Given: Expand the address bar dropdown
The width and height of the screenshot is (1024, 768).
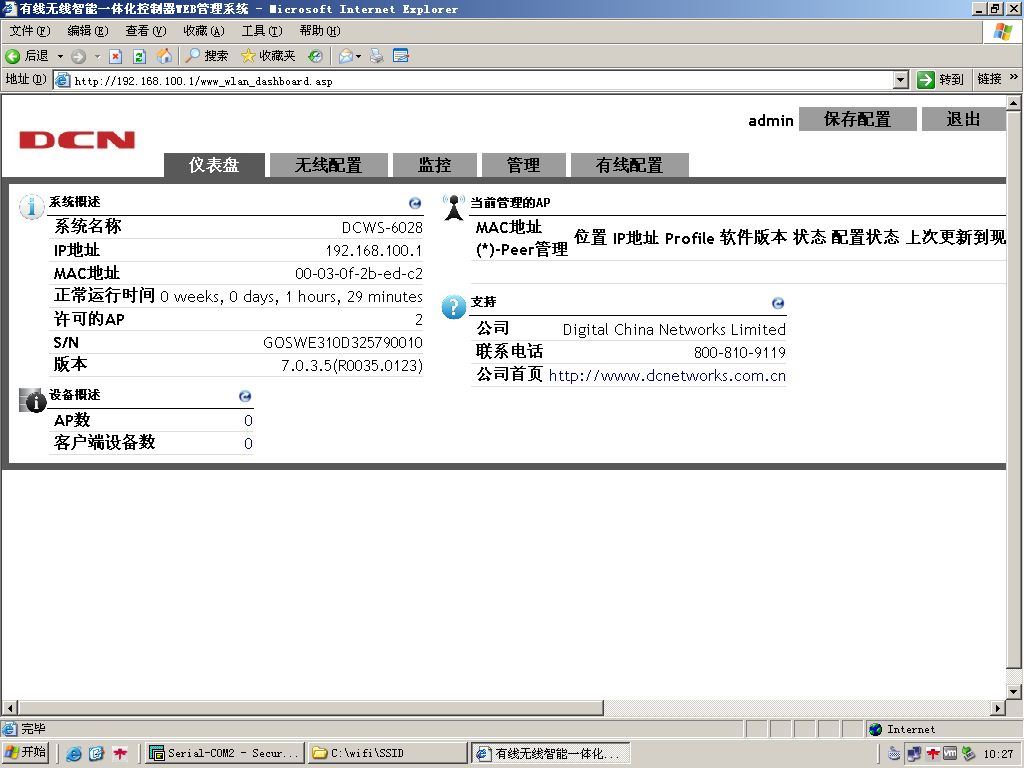Looking at the screenshot, I should coord(901,80).
